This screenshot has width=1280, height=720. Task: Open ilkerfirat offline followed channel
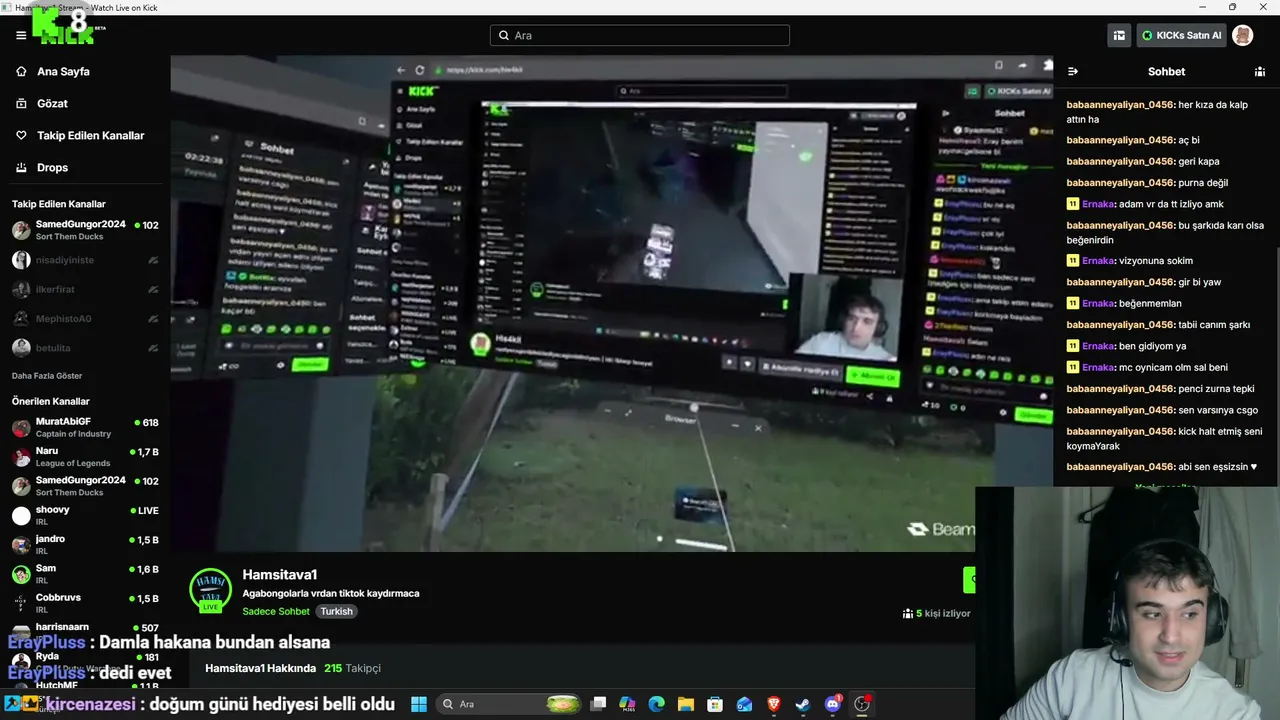[85, 289]
